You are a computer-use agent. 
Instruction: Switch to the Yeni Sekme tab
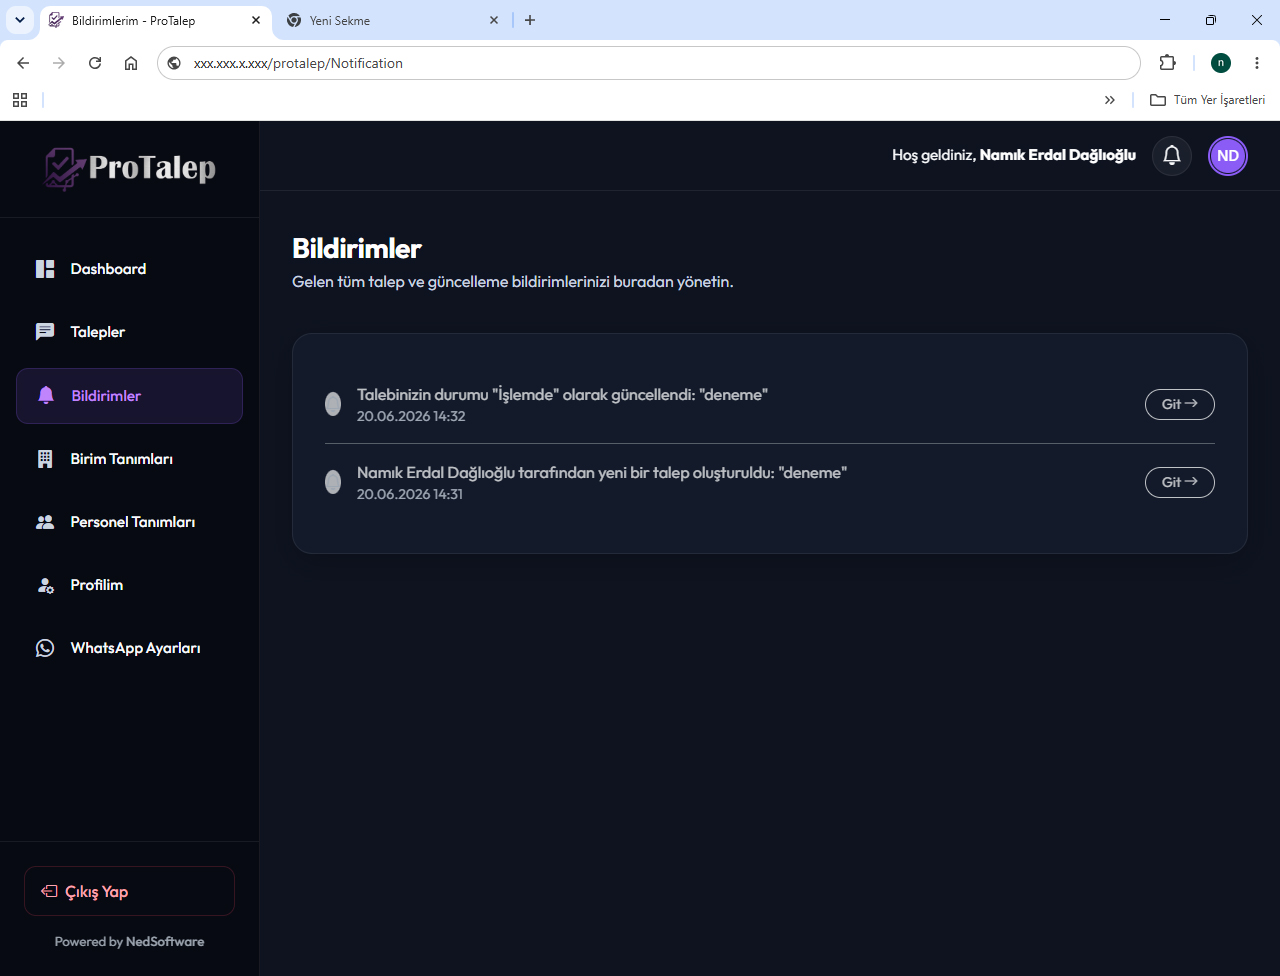tap(393, 20)
